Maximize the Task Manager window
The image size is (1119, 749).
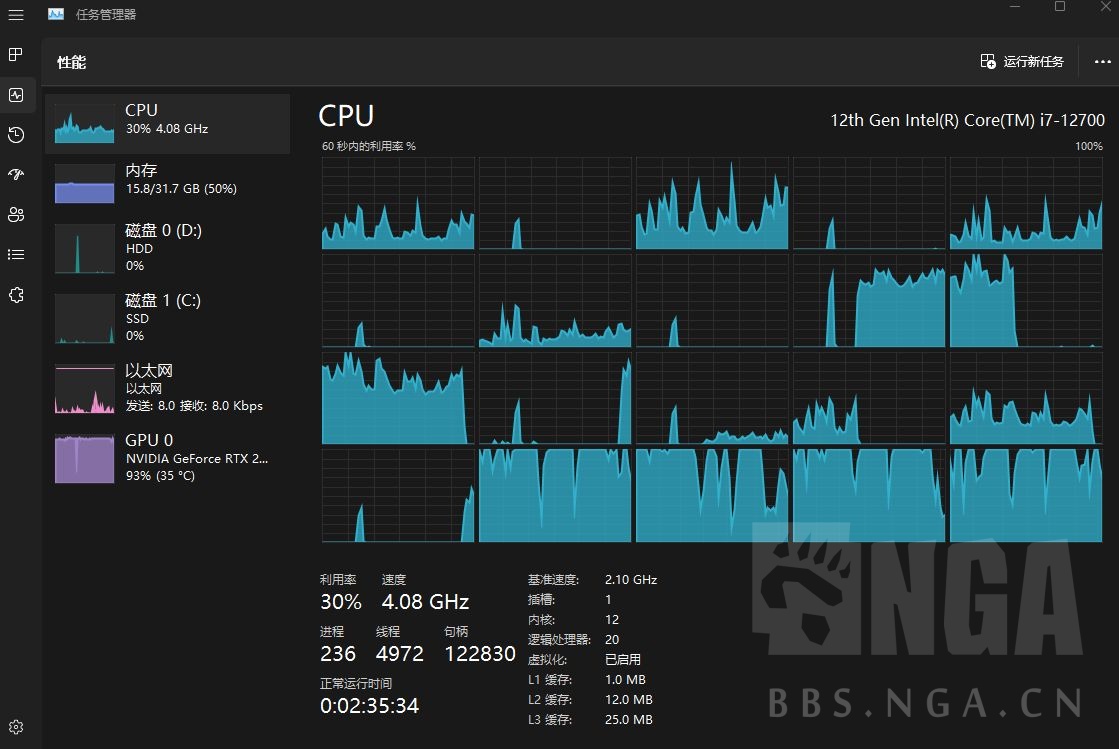coord(1060,7)
